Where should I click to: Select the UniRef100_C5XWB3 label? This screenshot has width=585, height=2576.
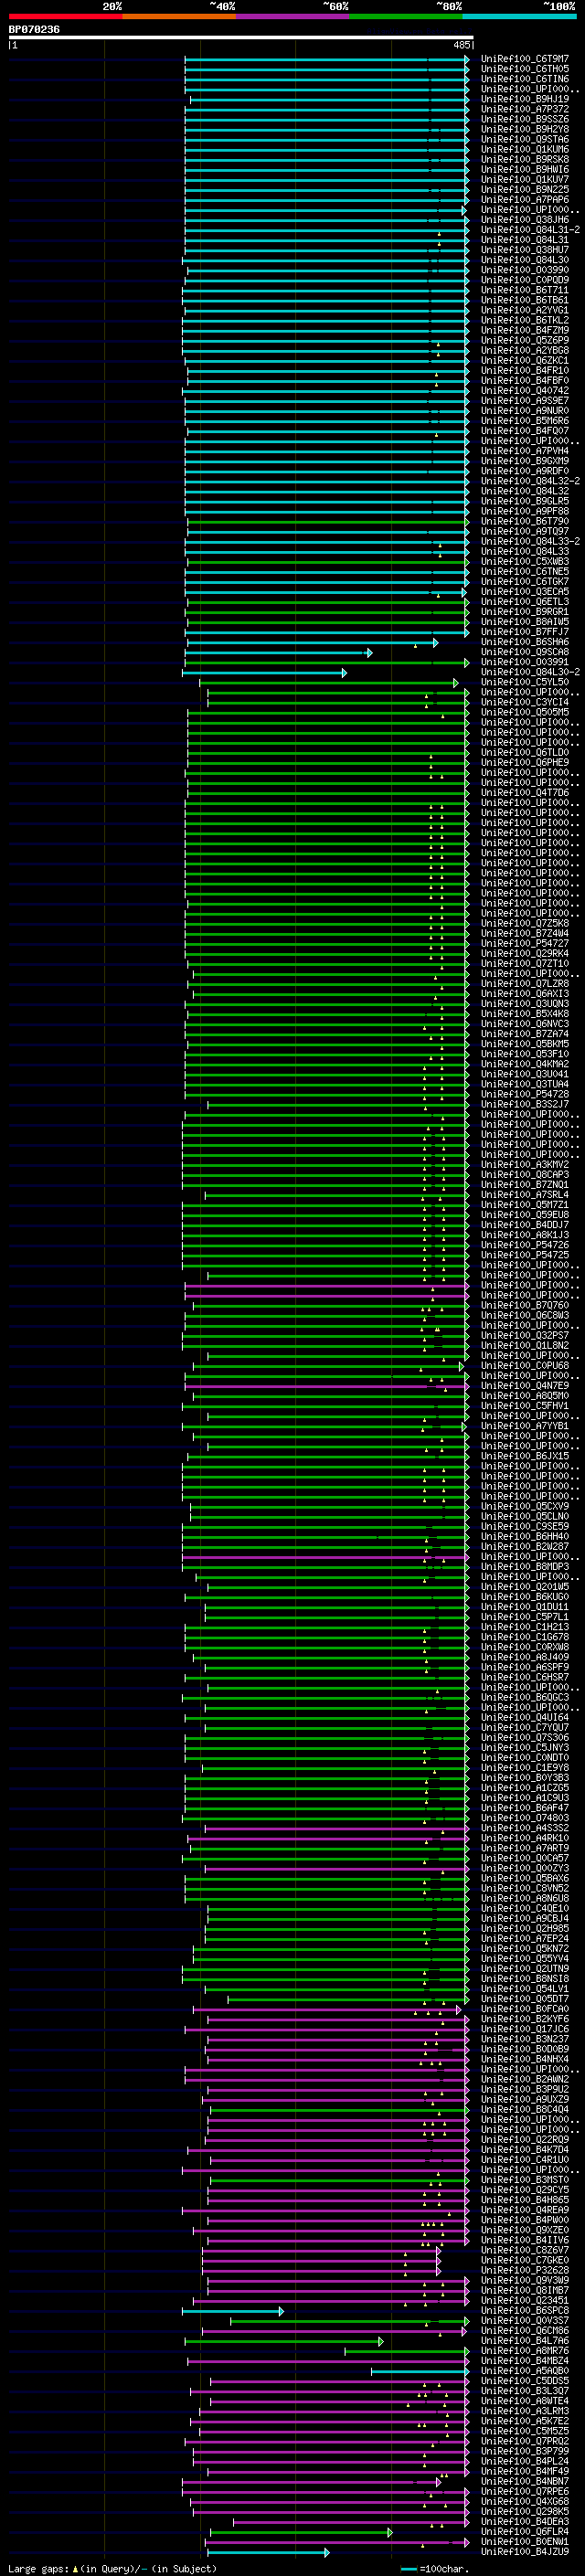(x=524, y=562)
